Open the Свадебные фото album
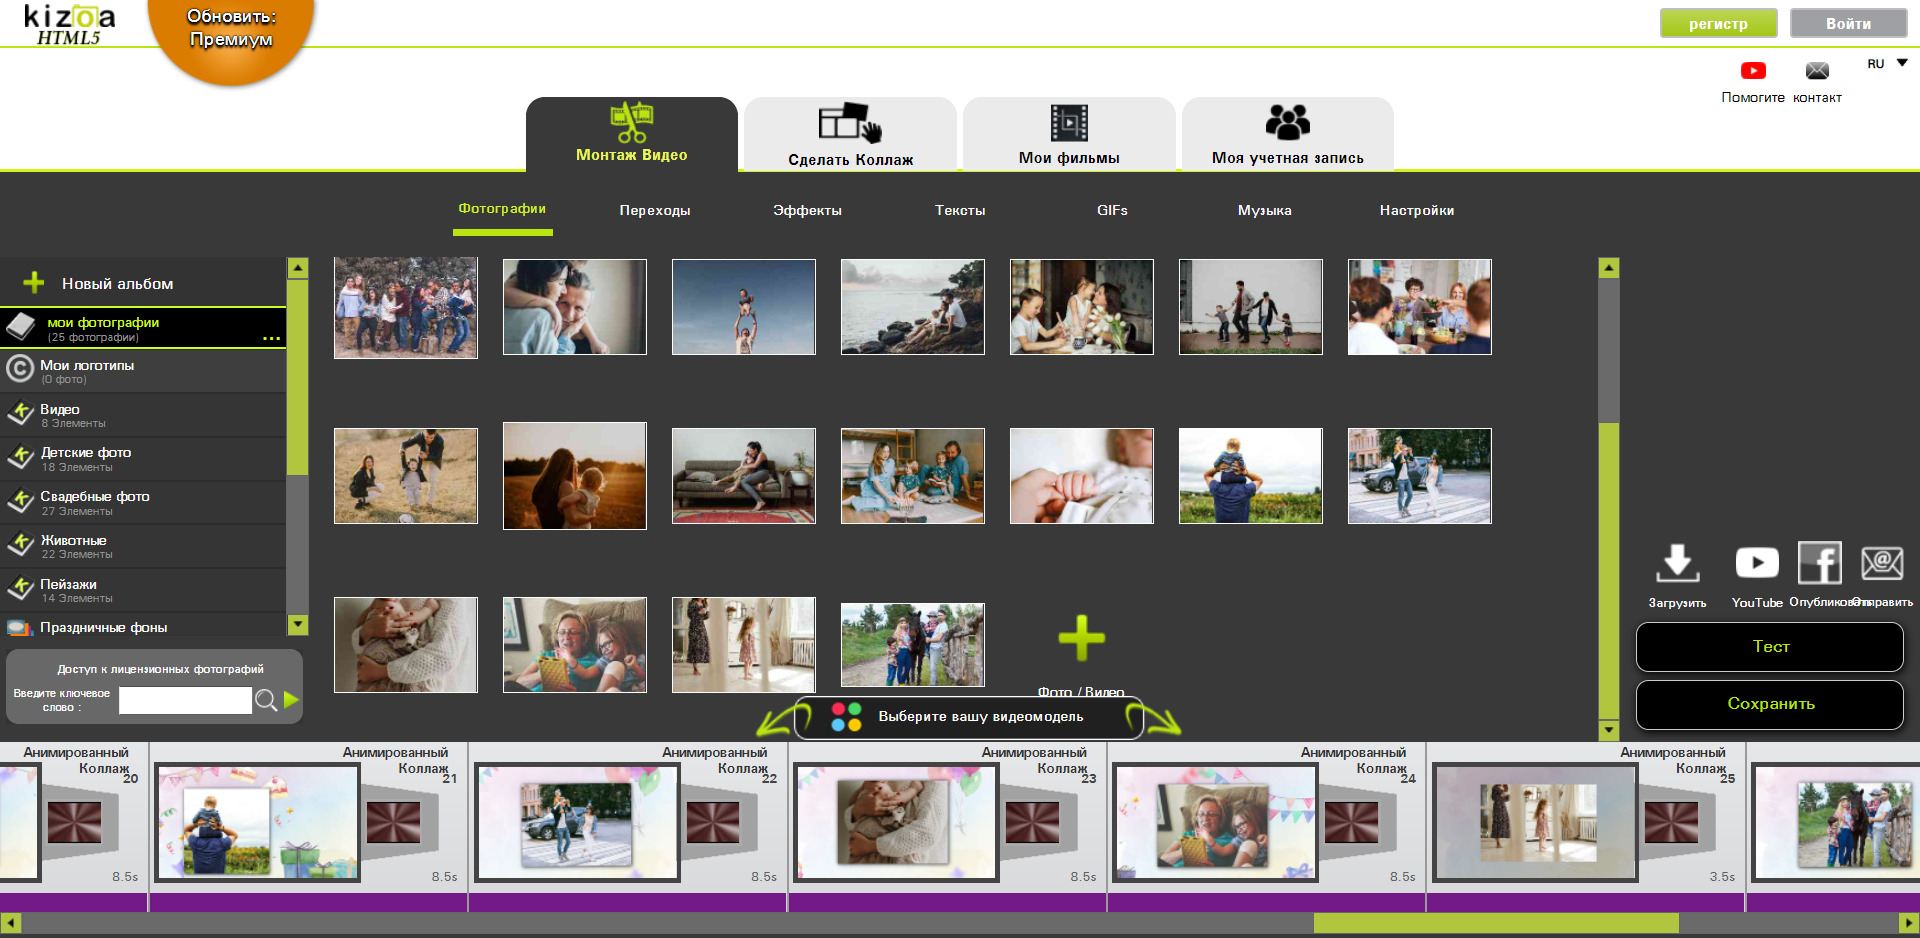1920x938 pixels. point(143,503)
